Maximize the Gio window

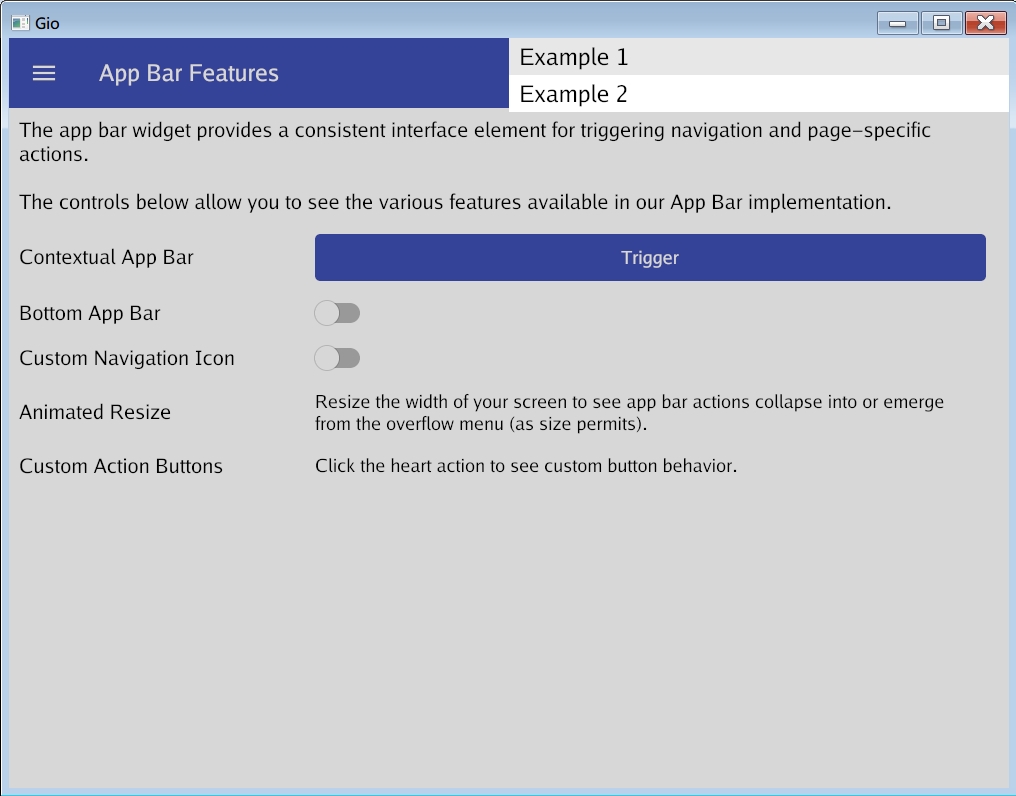[x=941, y=23]
